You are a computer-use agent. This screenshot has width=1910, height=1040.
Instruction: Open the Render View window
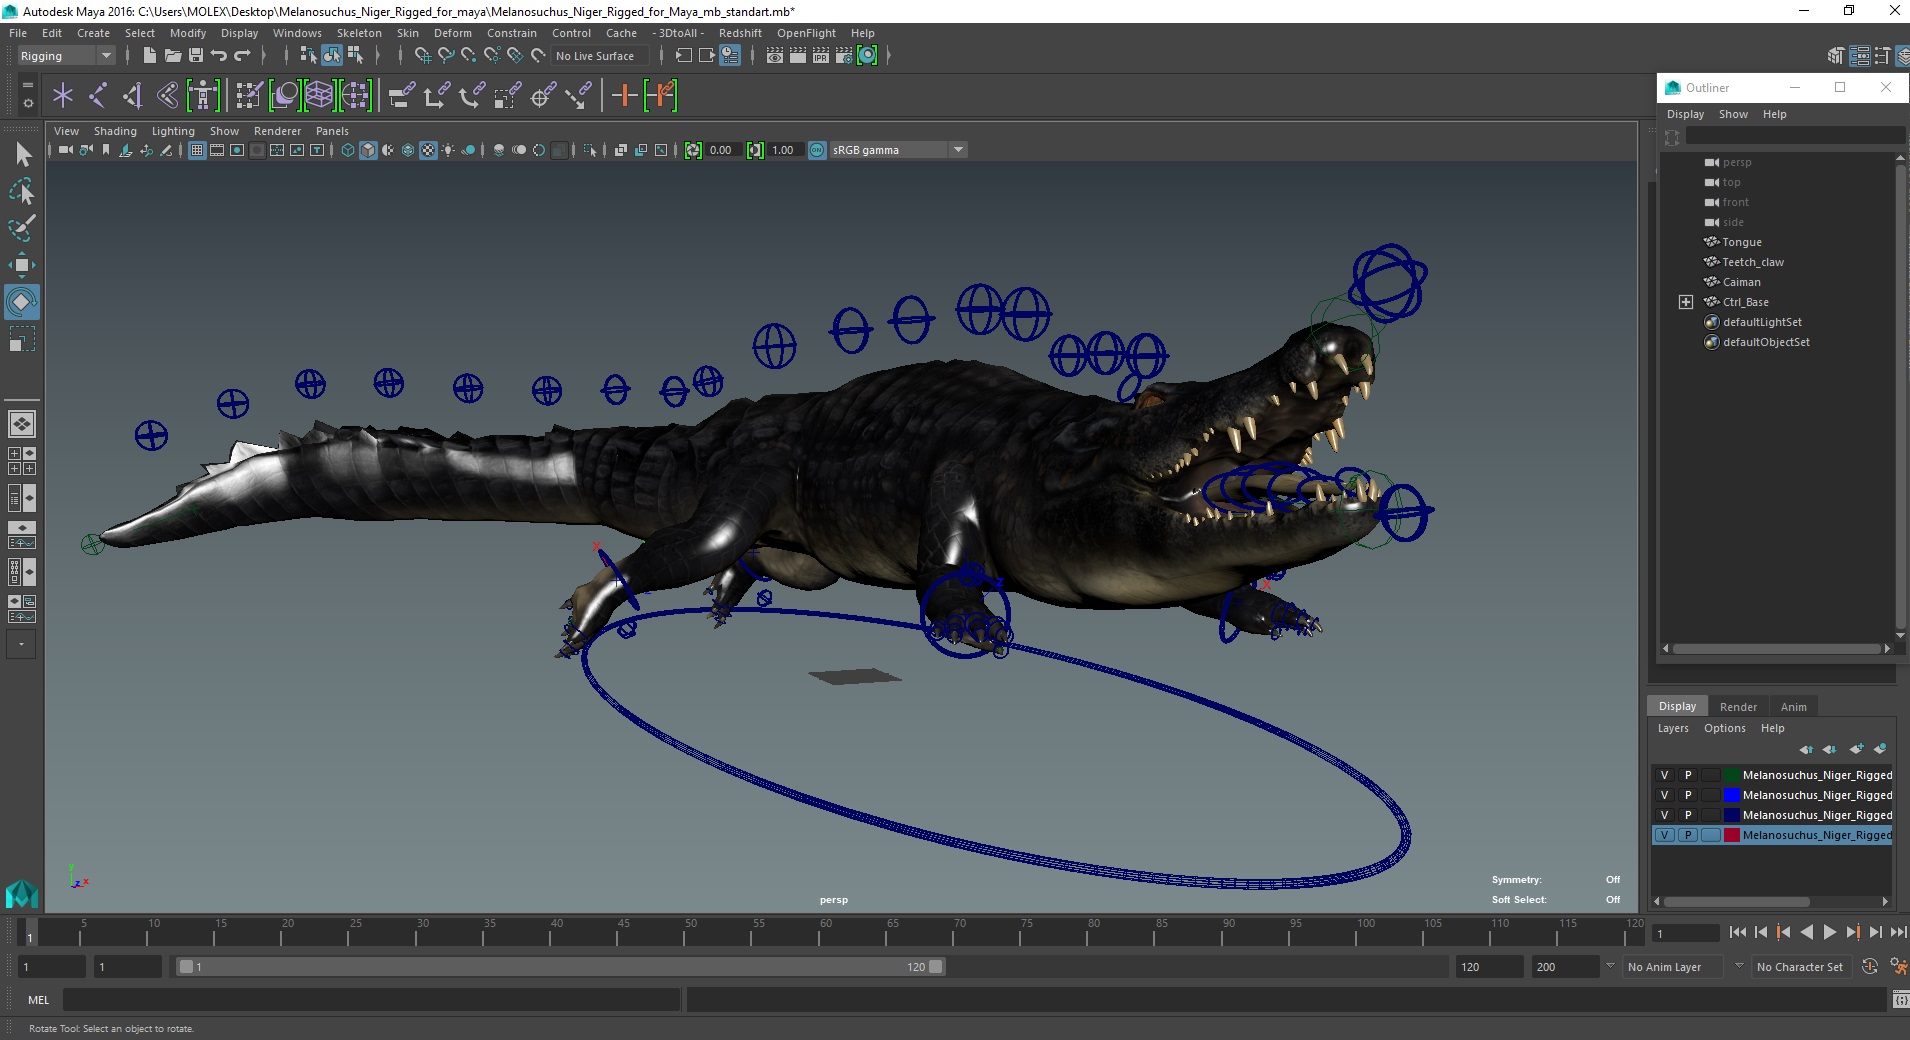point(775,55)
